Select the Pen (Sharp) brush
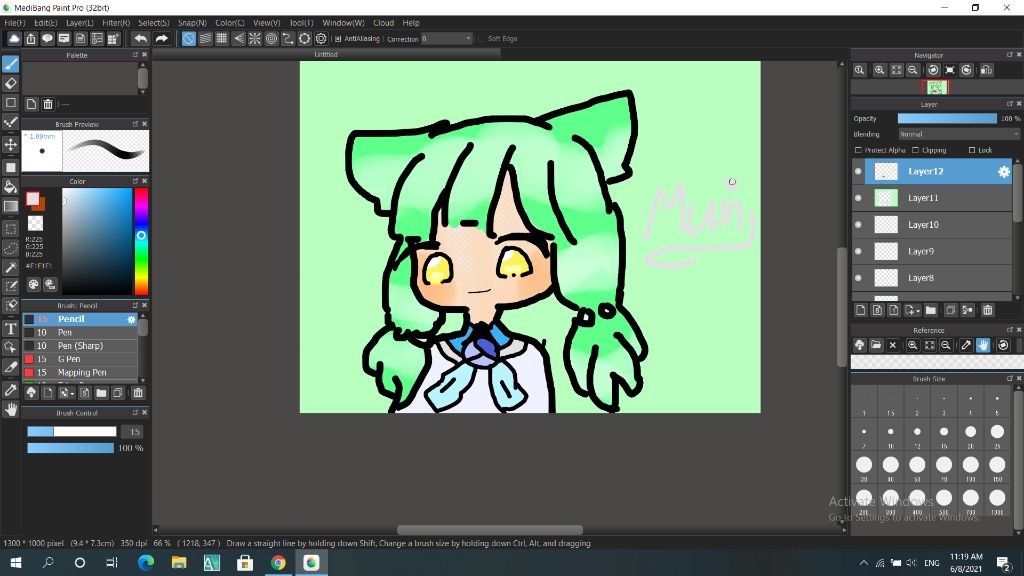 tap(80, 346)
